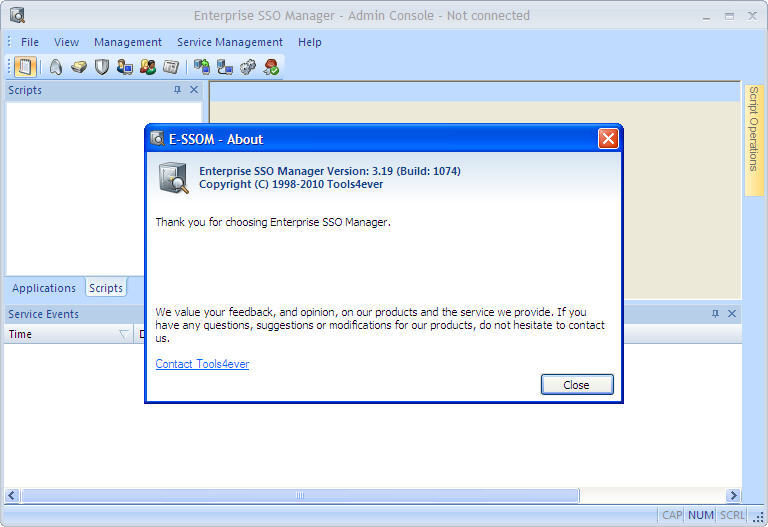Click the Service Events panel title
The width and height of the screenshot is (768, 527).
[44, 314]
